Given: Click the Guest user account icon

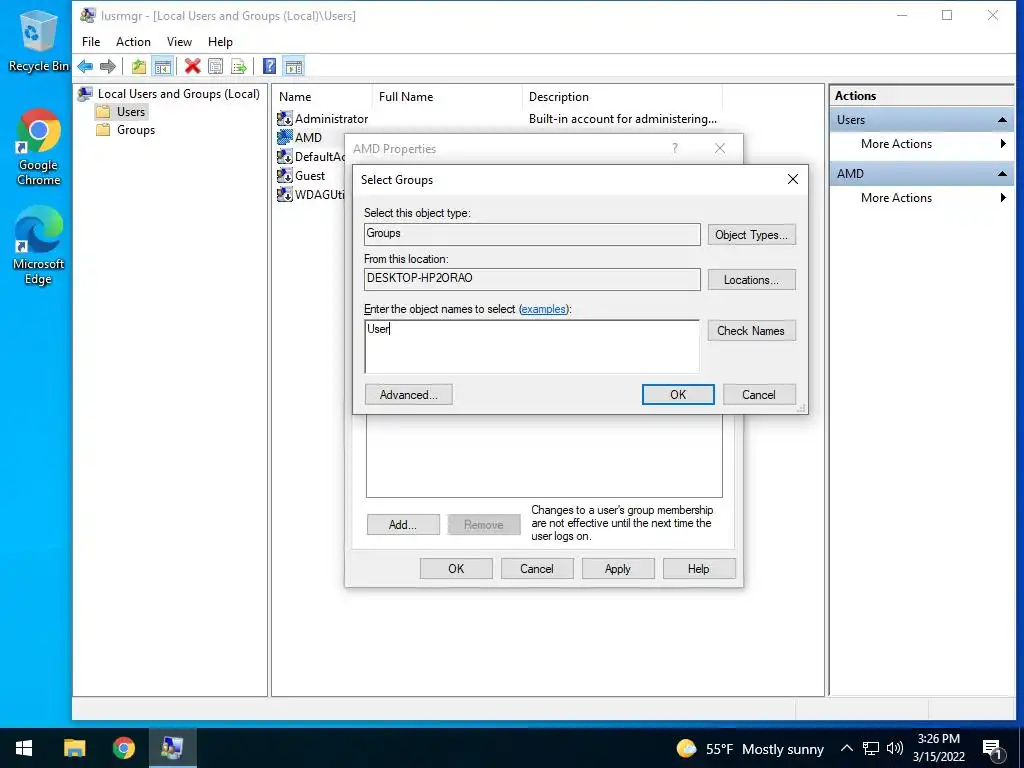Looking at the screenshot, I should [x=284, y=175].
